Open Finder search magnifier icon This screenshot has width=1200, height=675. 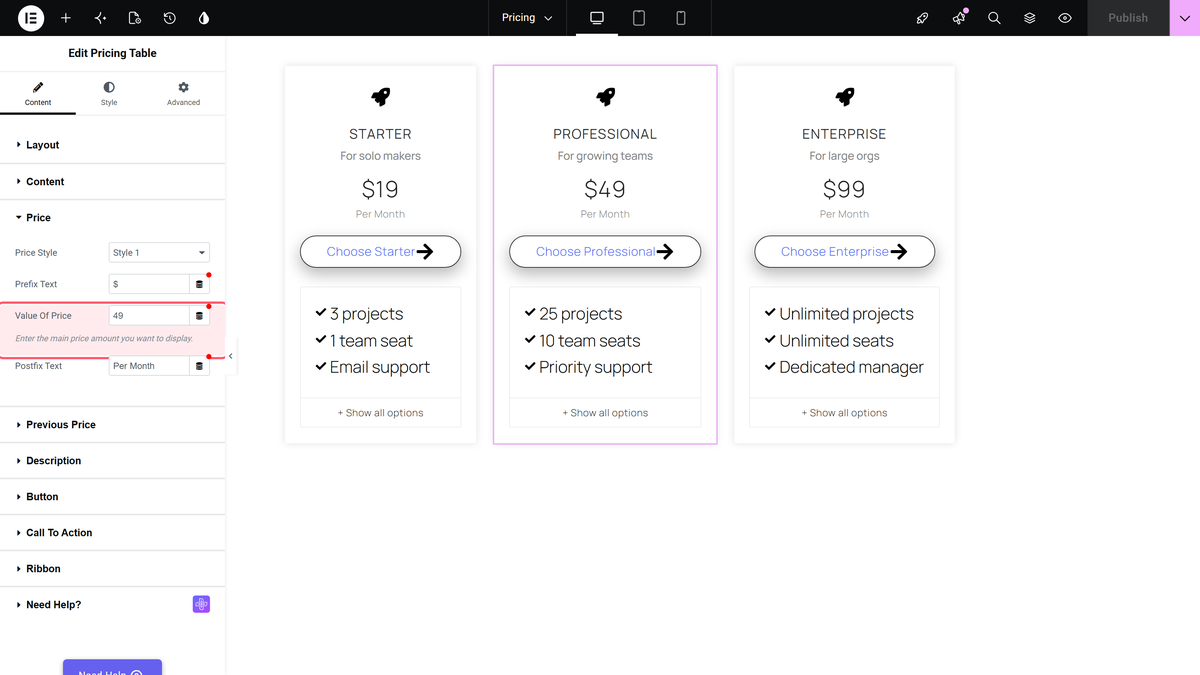pyautogui.click(x=994, y=18)
